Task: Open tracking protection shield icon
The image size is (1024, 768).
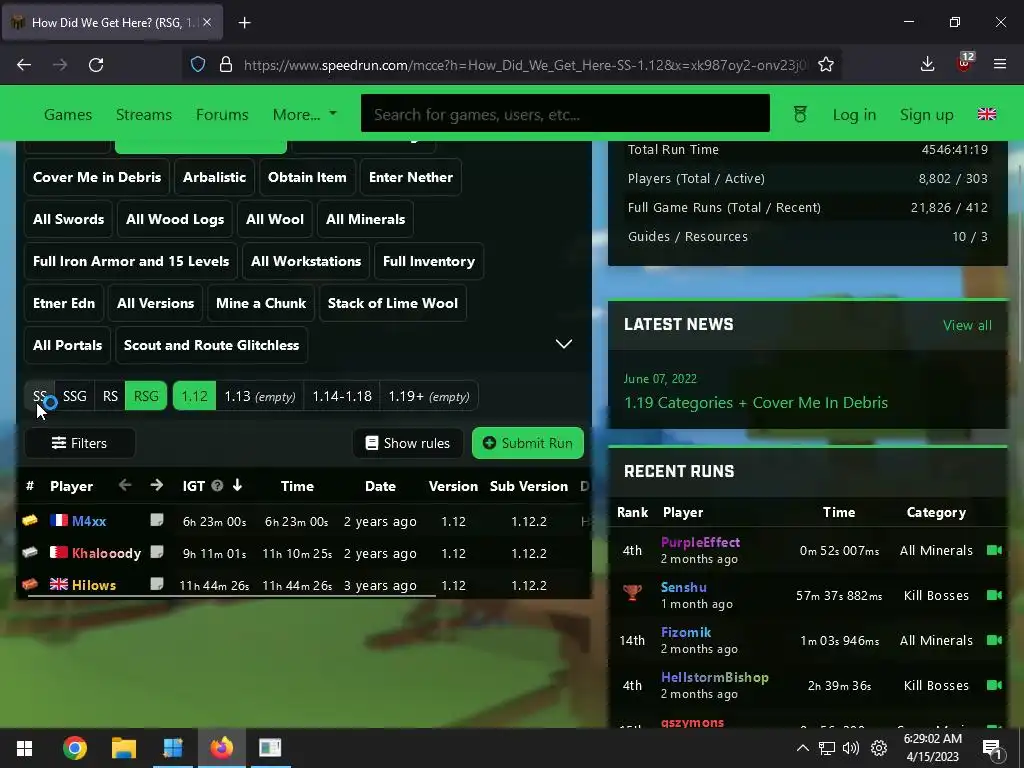Action: coord(198,65)
